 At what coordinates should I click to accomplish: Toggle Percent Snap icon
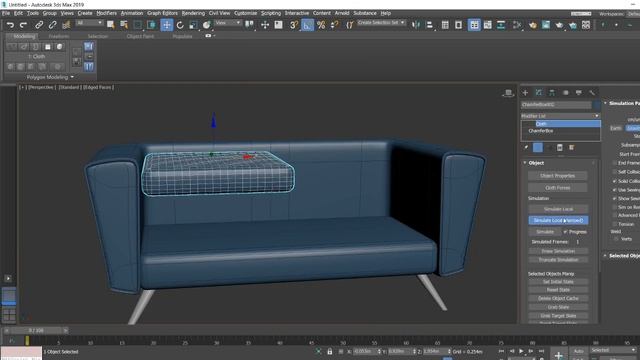pos(321,25)
